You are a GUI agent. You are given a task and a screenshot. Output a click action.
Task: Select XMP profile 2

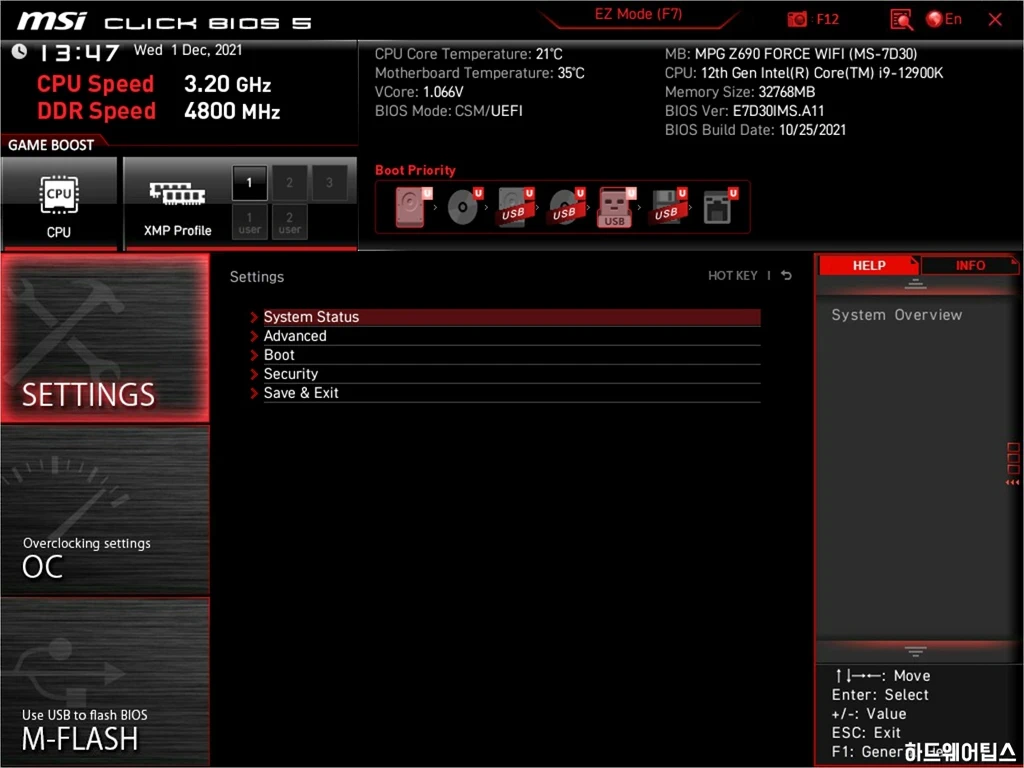tap(289, 183)
